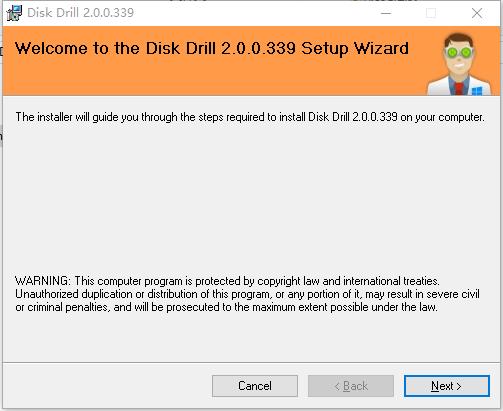The image size is (503, 411).
Task: Click the installer guide description sentence
Action: 250,117
